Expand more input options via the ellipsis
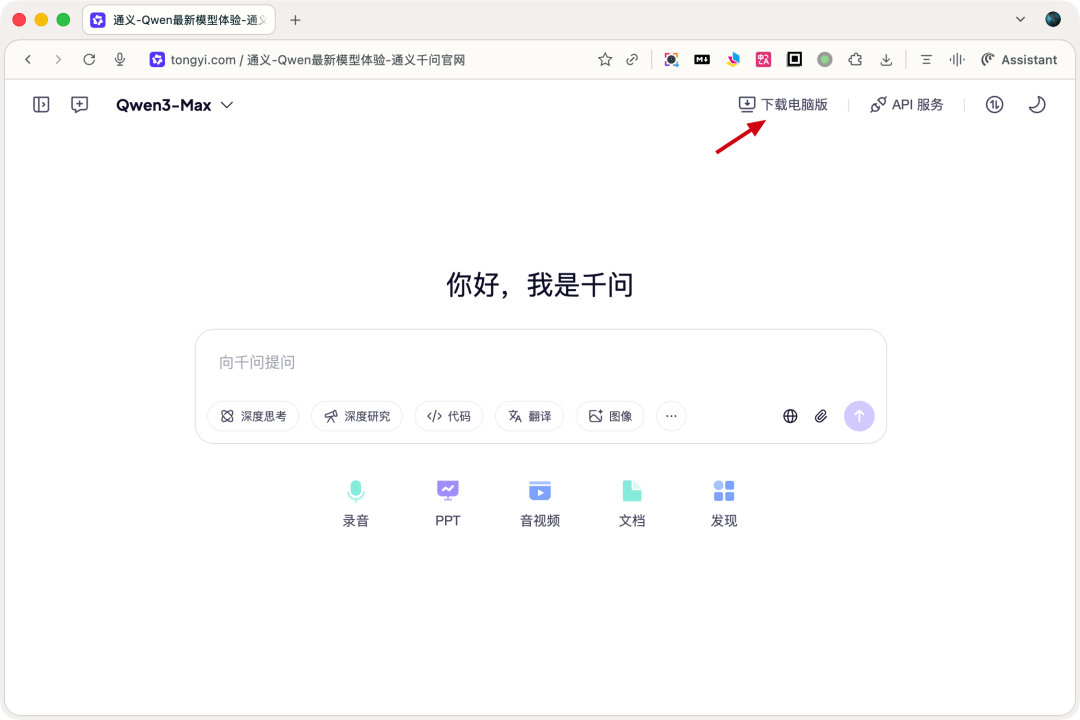 [x=671, y=416]
